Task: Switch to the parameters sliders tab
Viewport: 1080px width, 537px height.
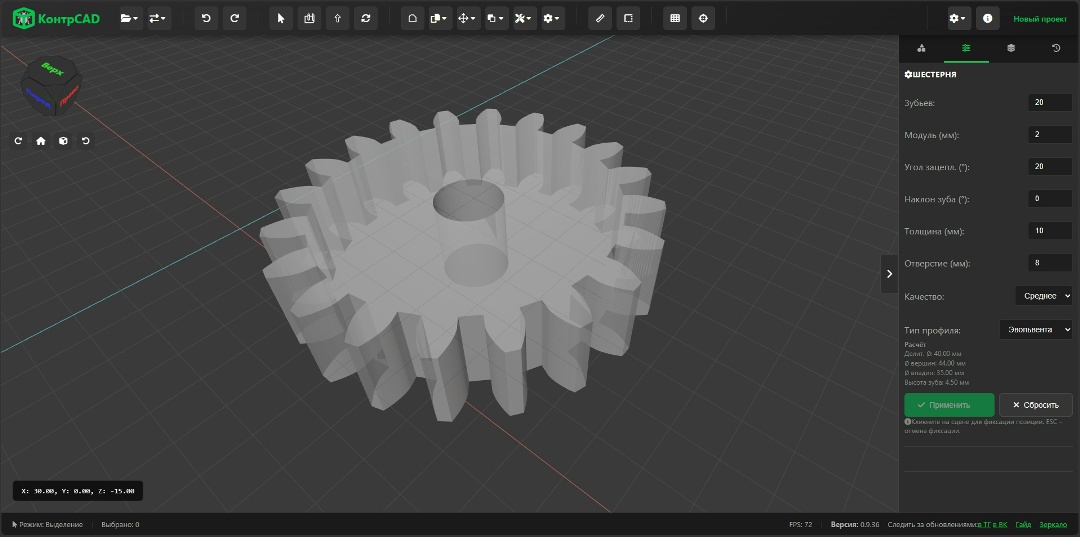Action: point(966,48)
